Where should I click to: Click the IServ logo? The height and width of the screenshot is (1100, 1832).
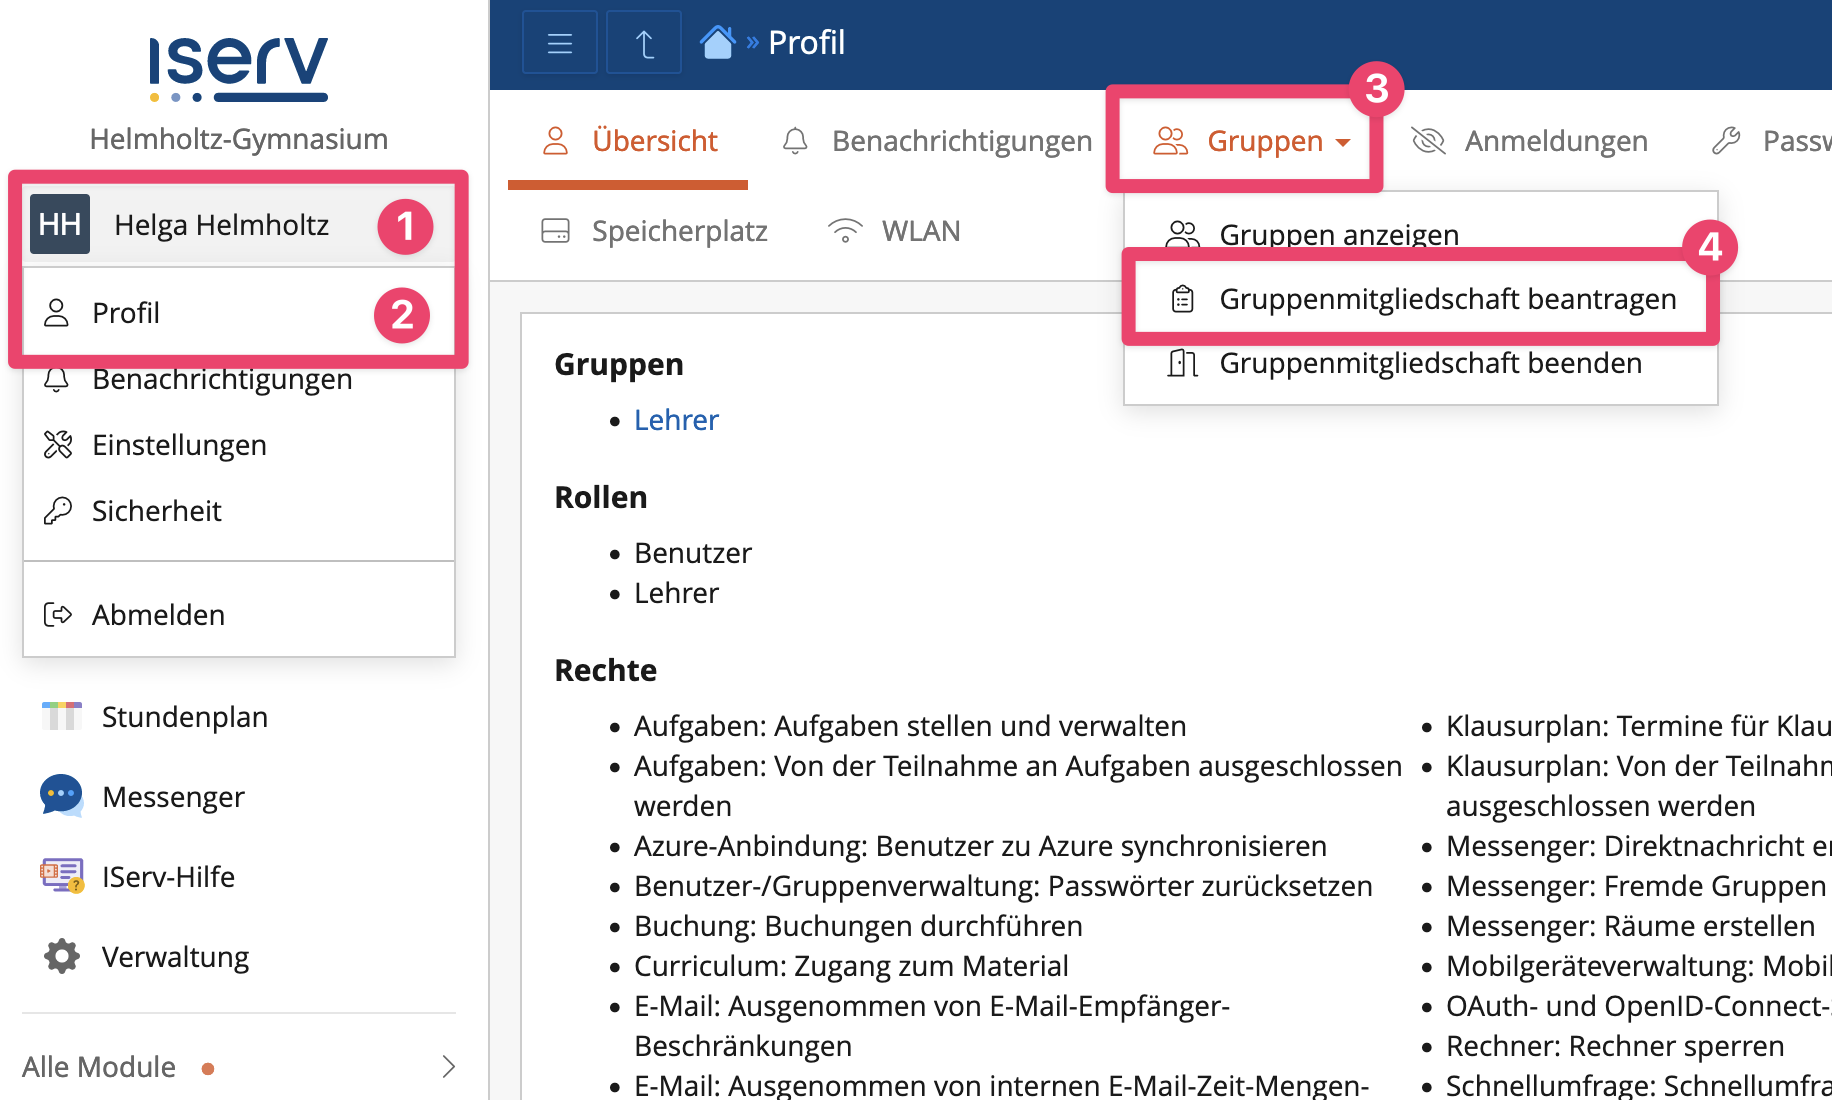pyautogui.click(x=238, y=68)
